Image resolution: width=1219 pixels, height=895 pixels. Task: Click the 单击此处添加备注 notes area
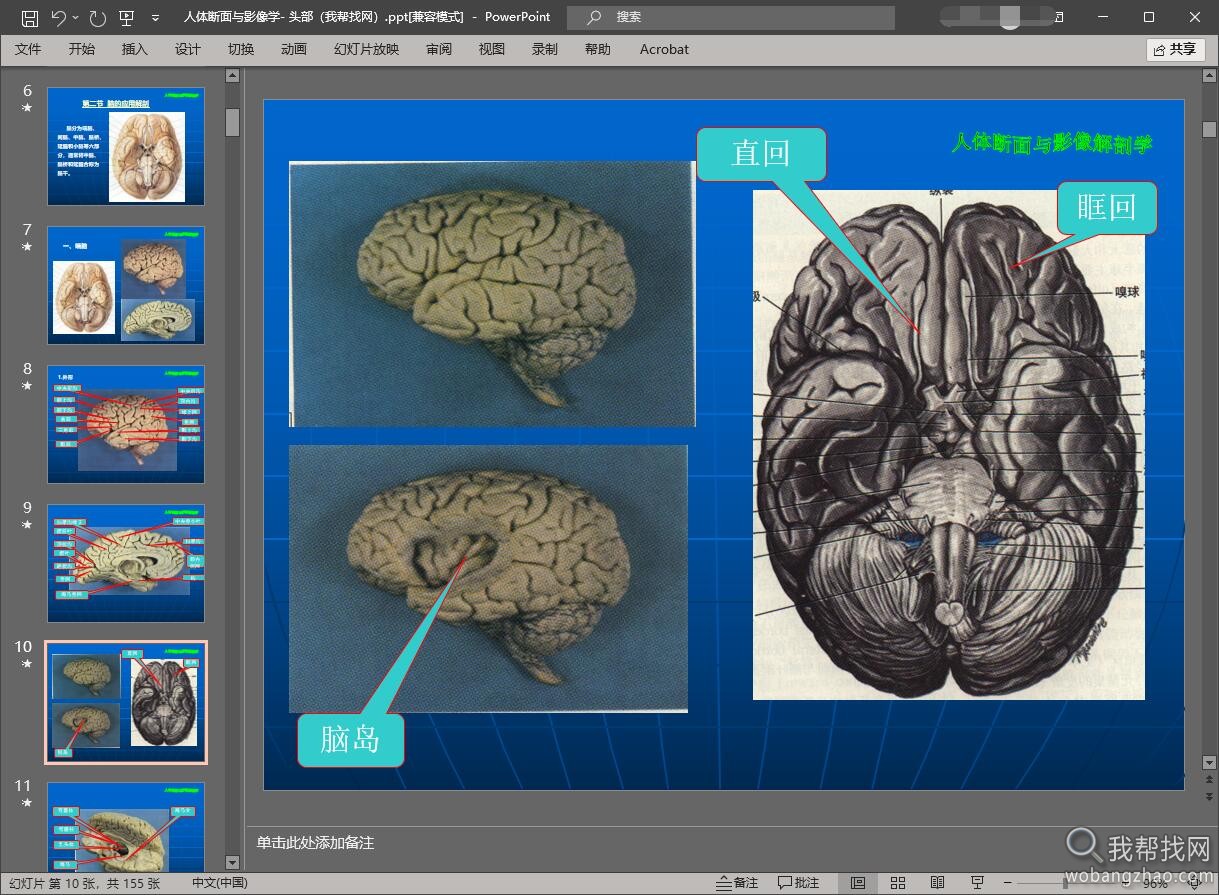tap(315, 843)
